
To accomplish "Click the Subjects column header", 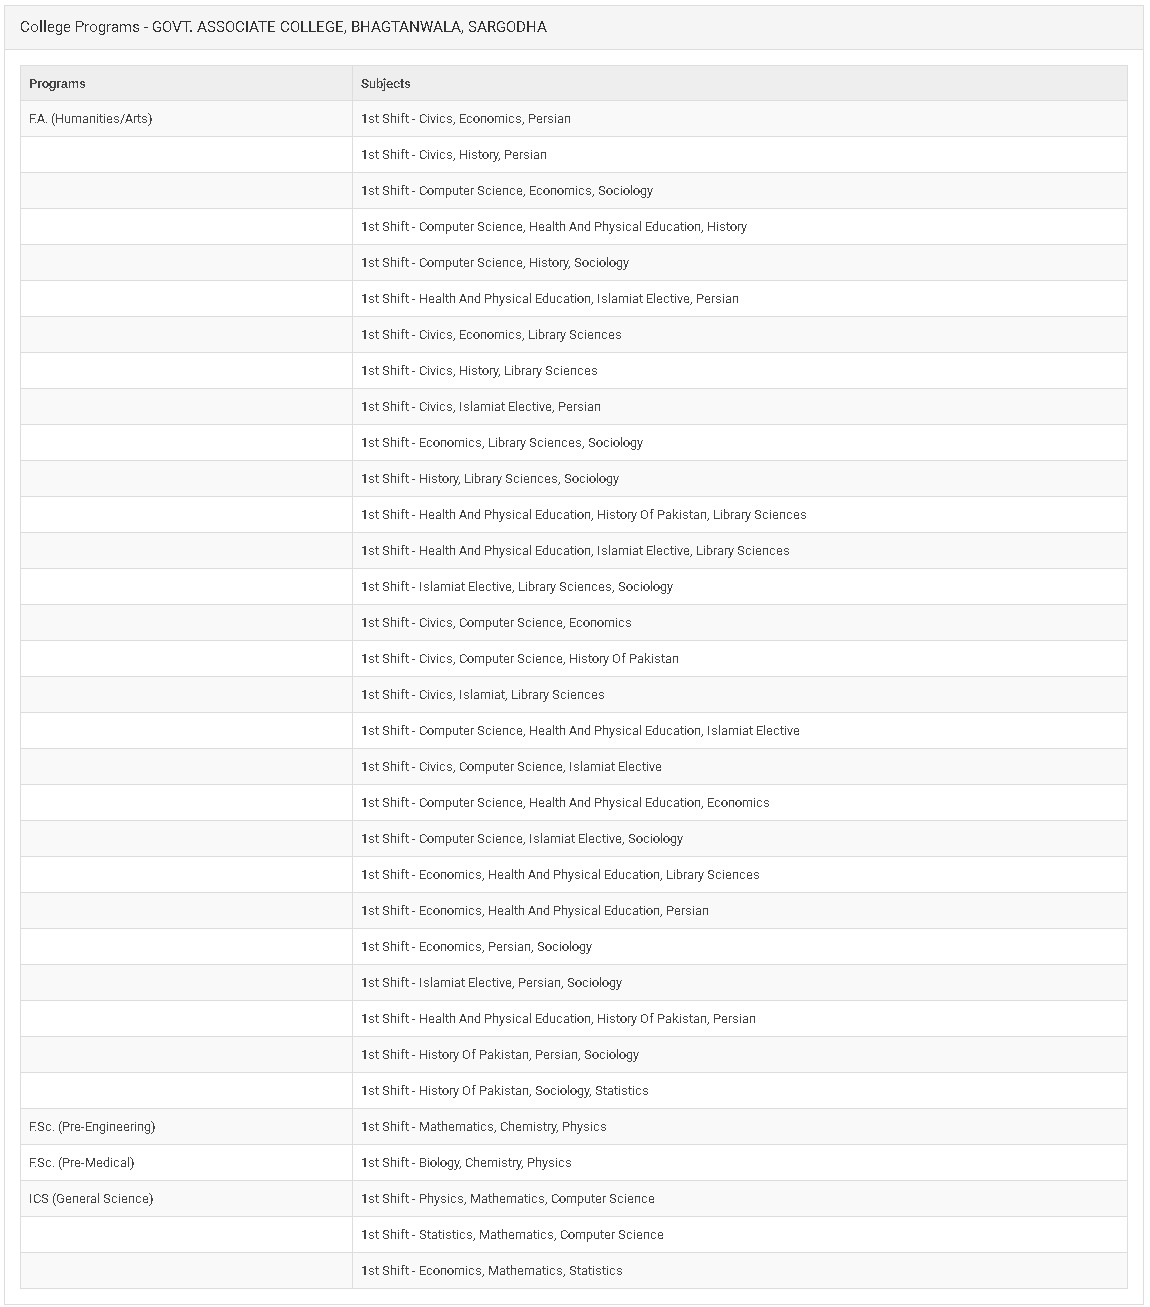I will pos(386,84).
